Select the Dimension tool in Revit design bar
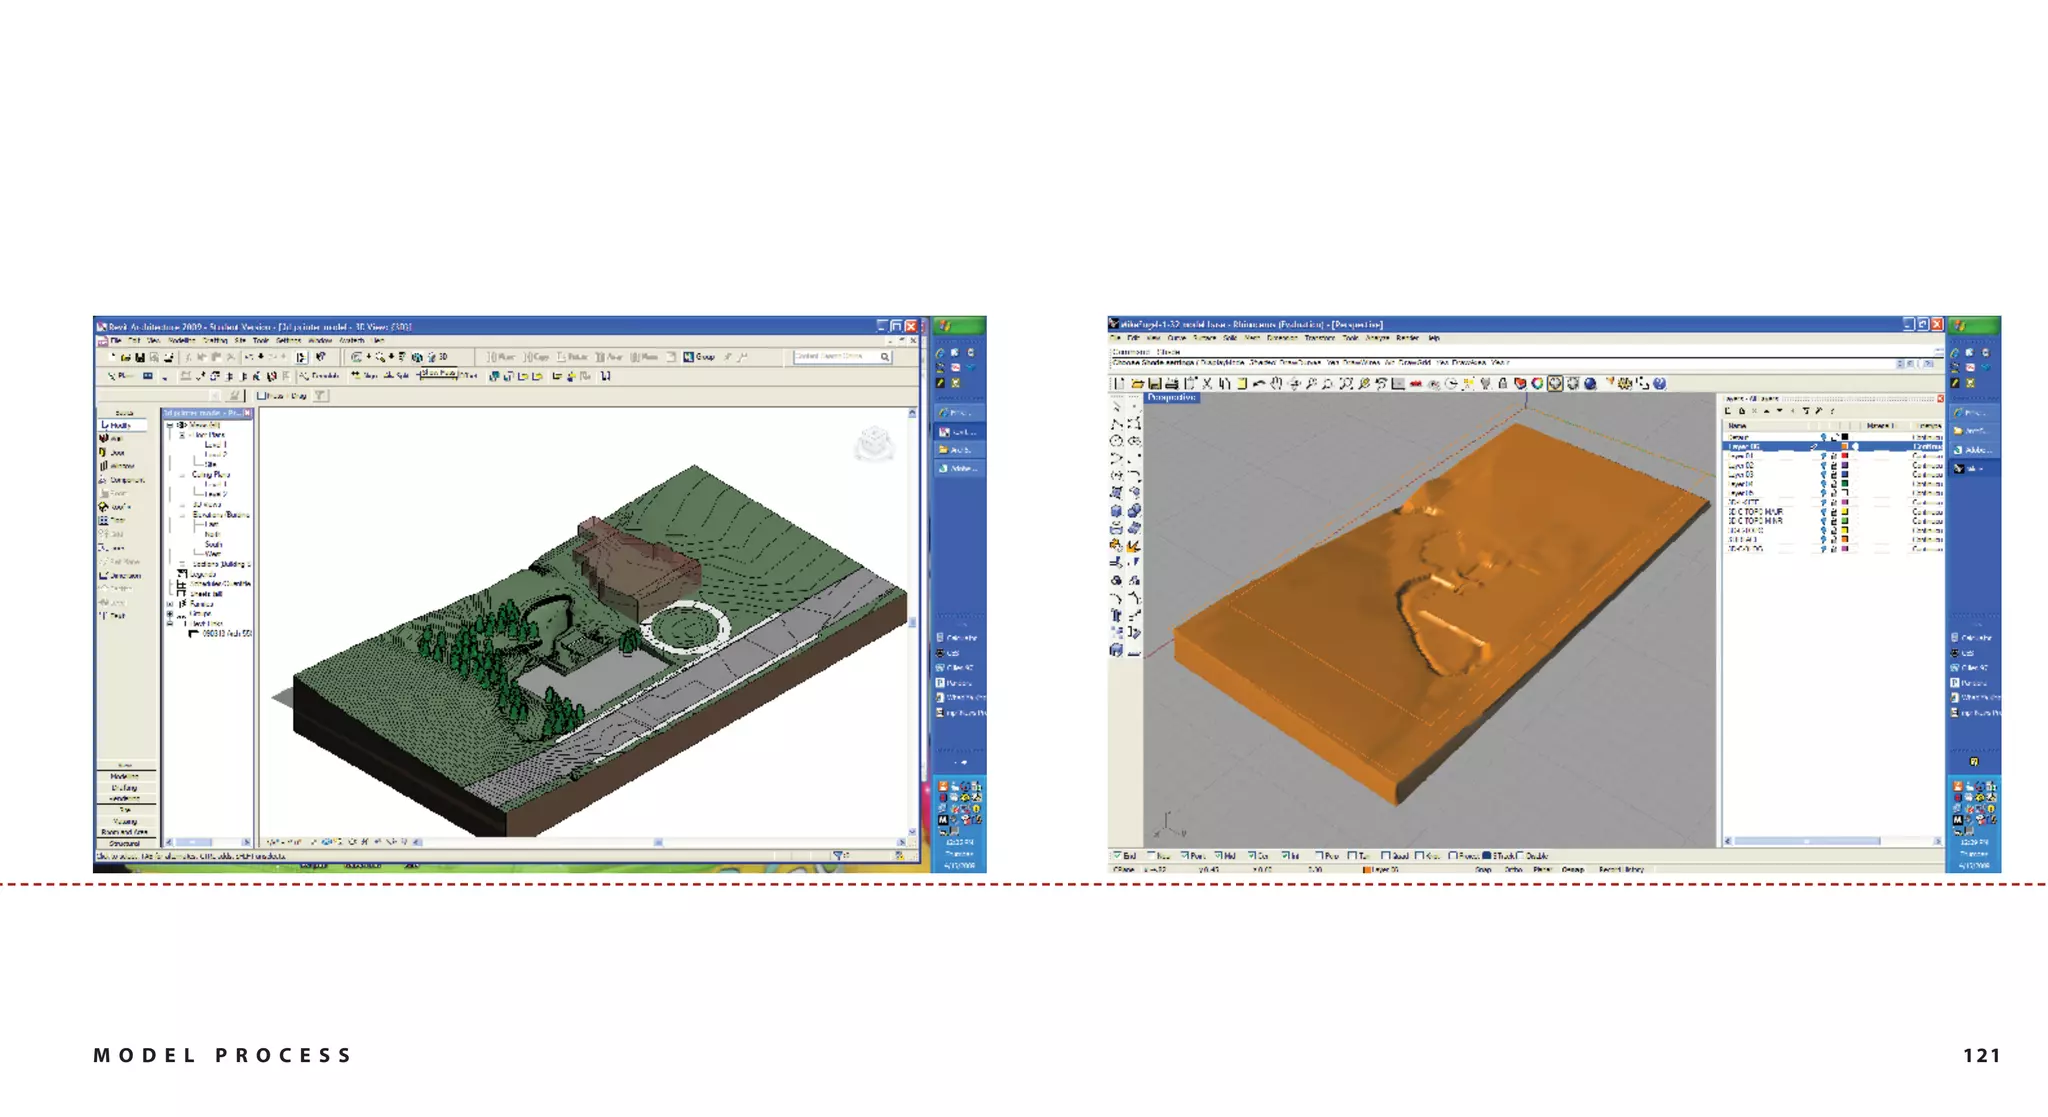Viewport: 2048px width, 1117px height. [x=120, y=576]
